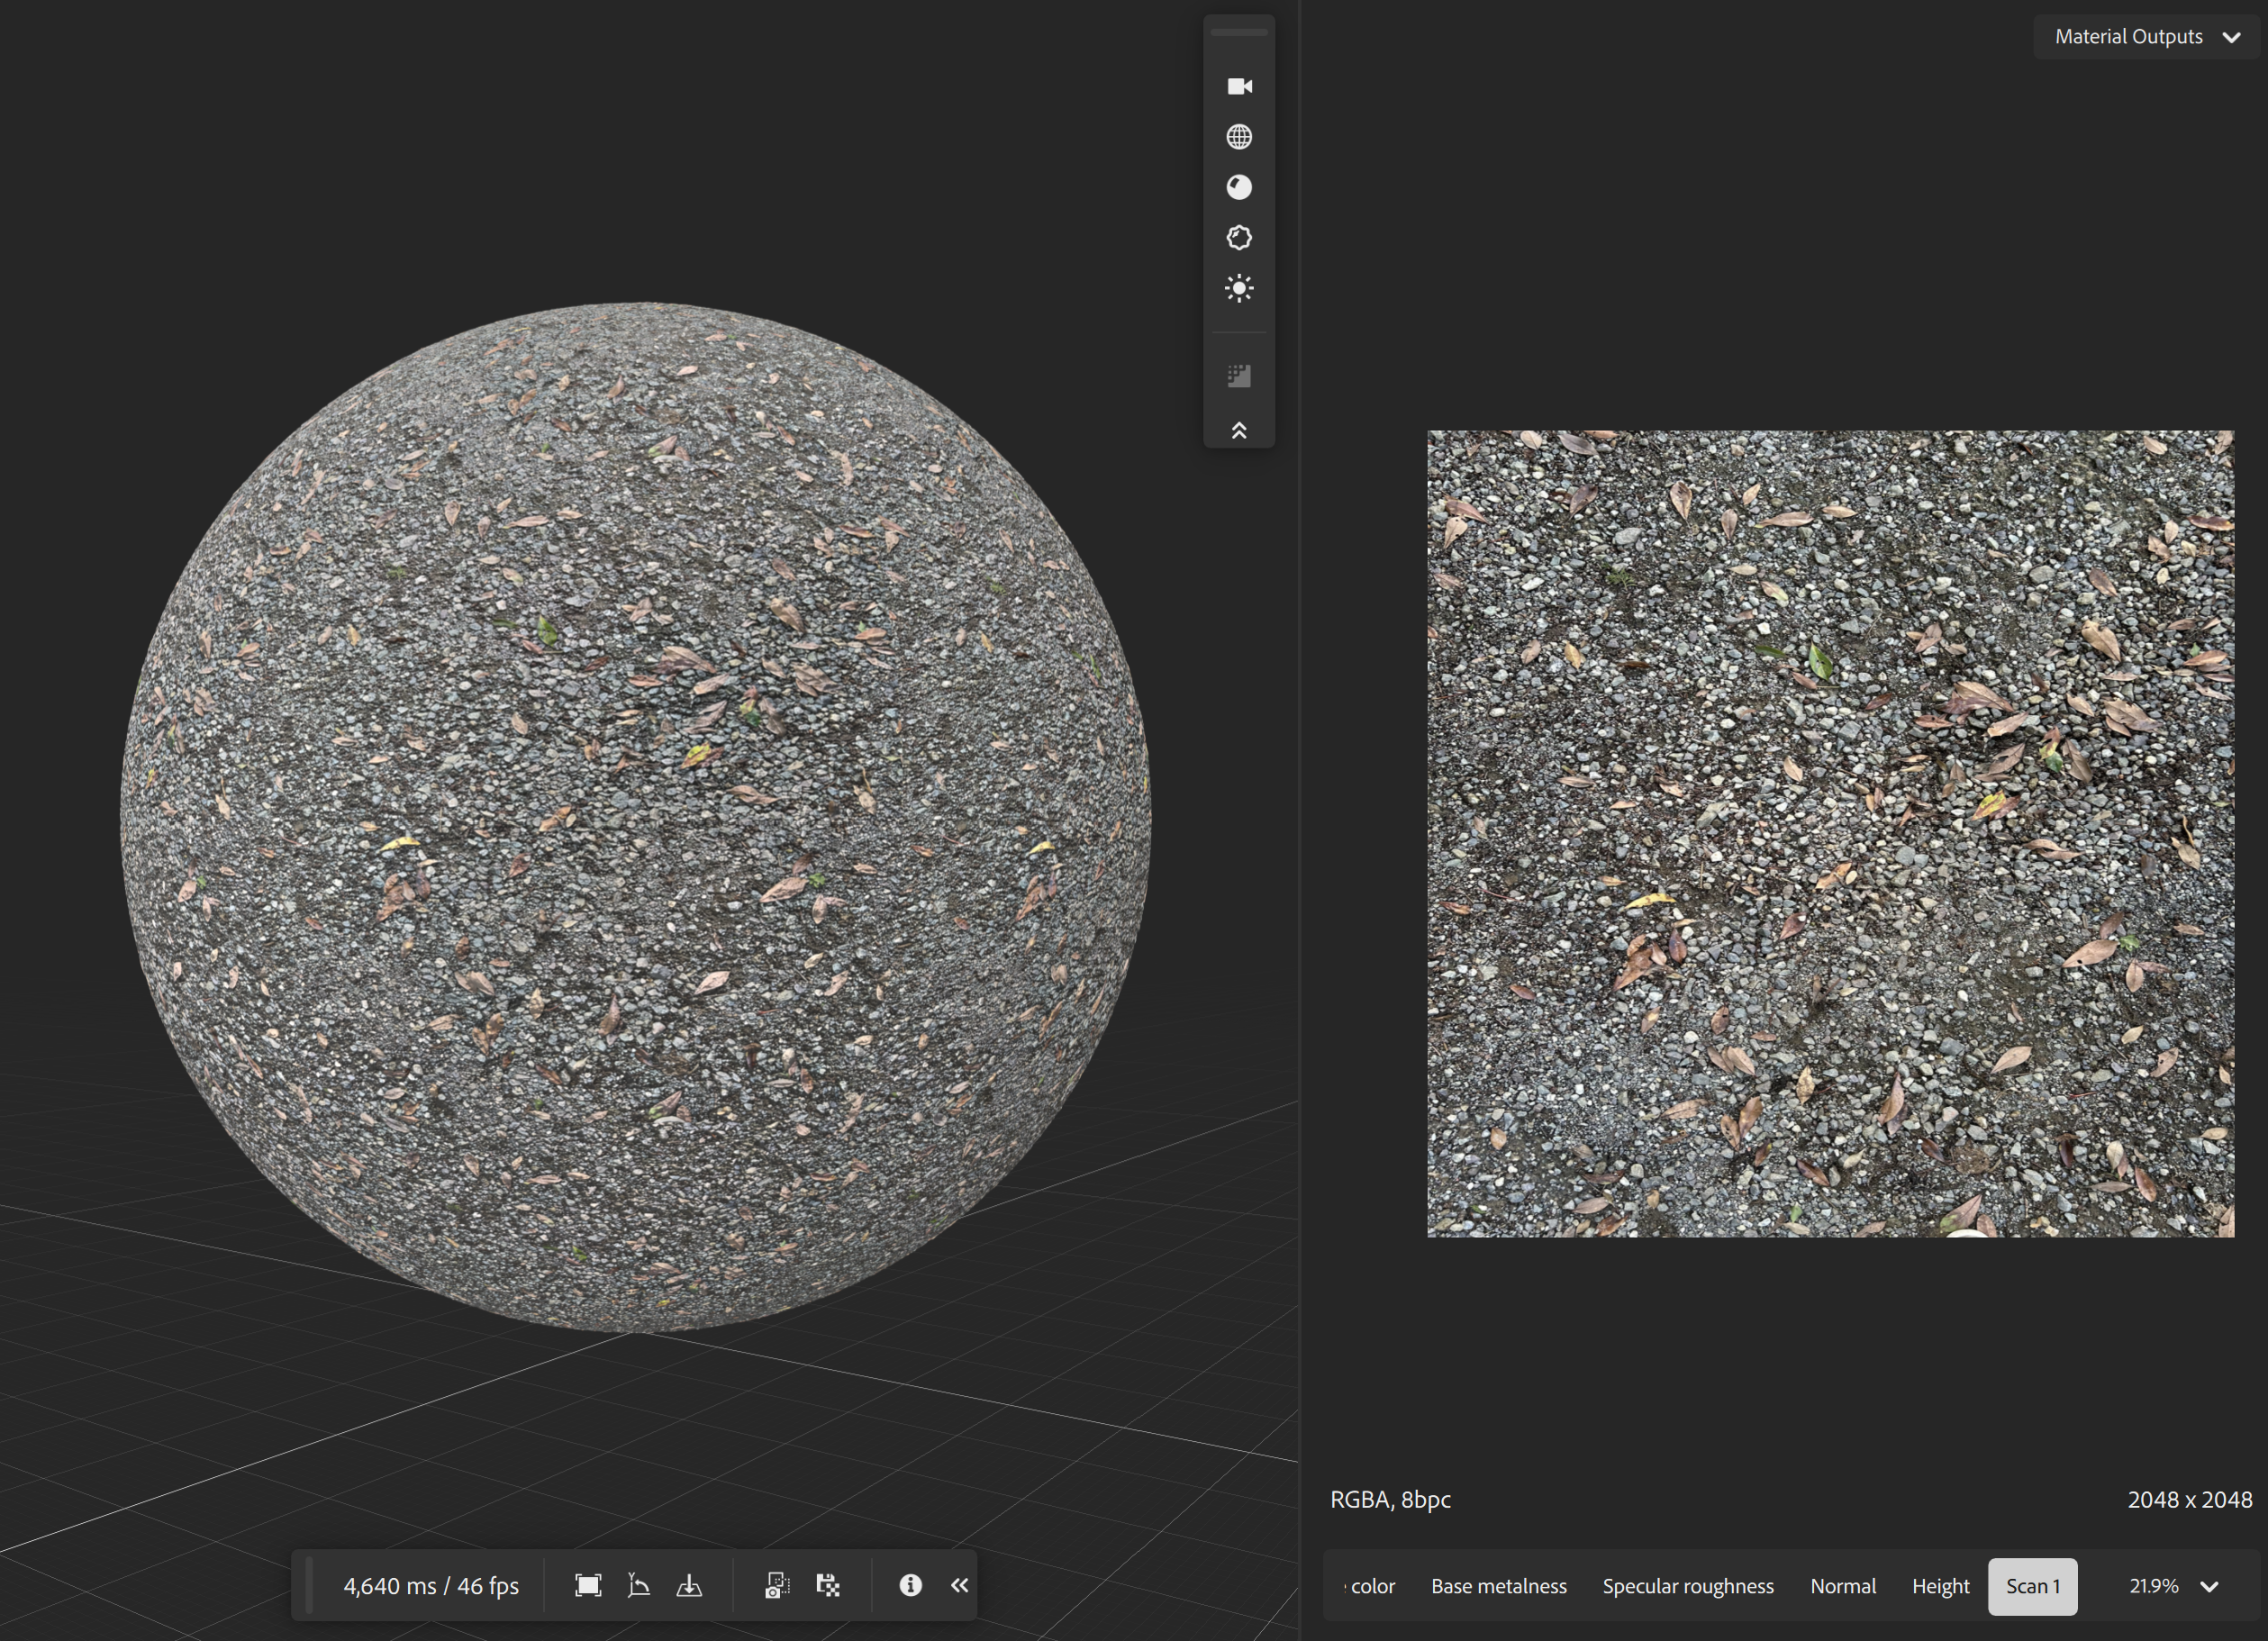
Task: Open the light sun icon
Action: 1239,289
